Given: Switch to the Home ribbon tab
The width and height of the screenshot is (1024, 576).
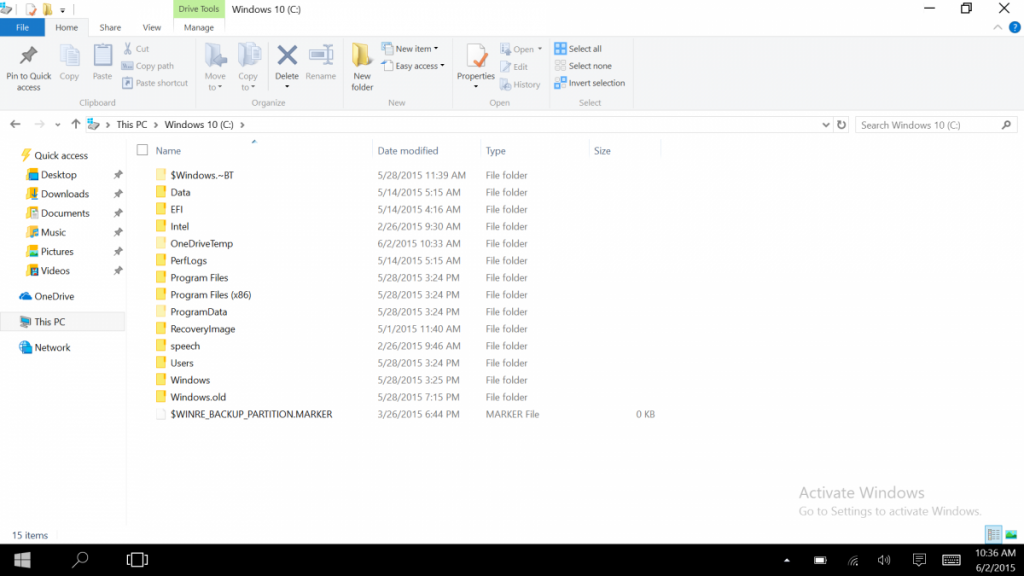Looking at the screenshot, I should point(67,27).
